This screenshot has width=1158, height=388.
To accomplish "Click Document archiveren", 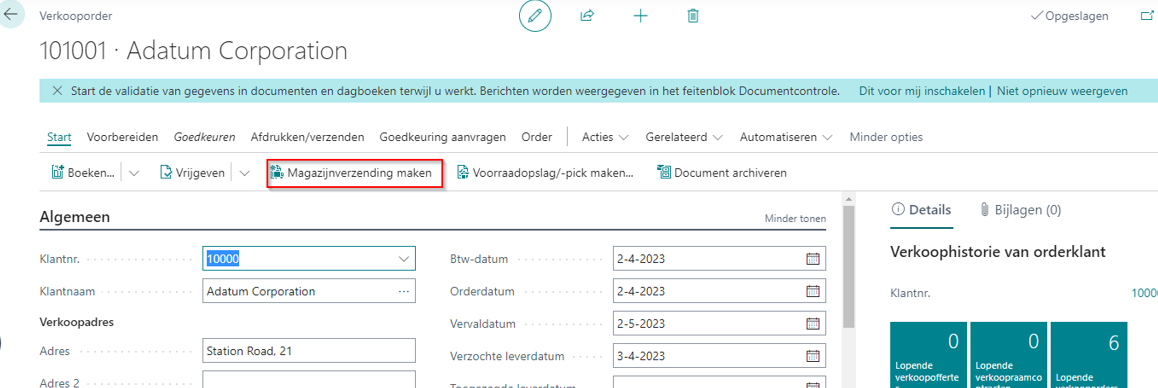I will tap(722, 173).
